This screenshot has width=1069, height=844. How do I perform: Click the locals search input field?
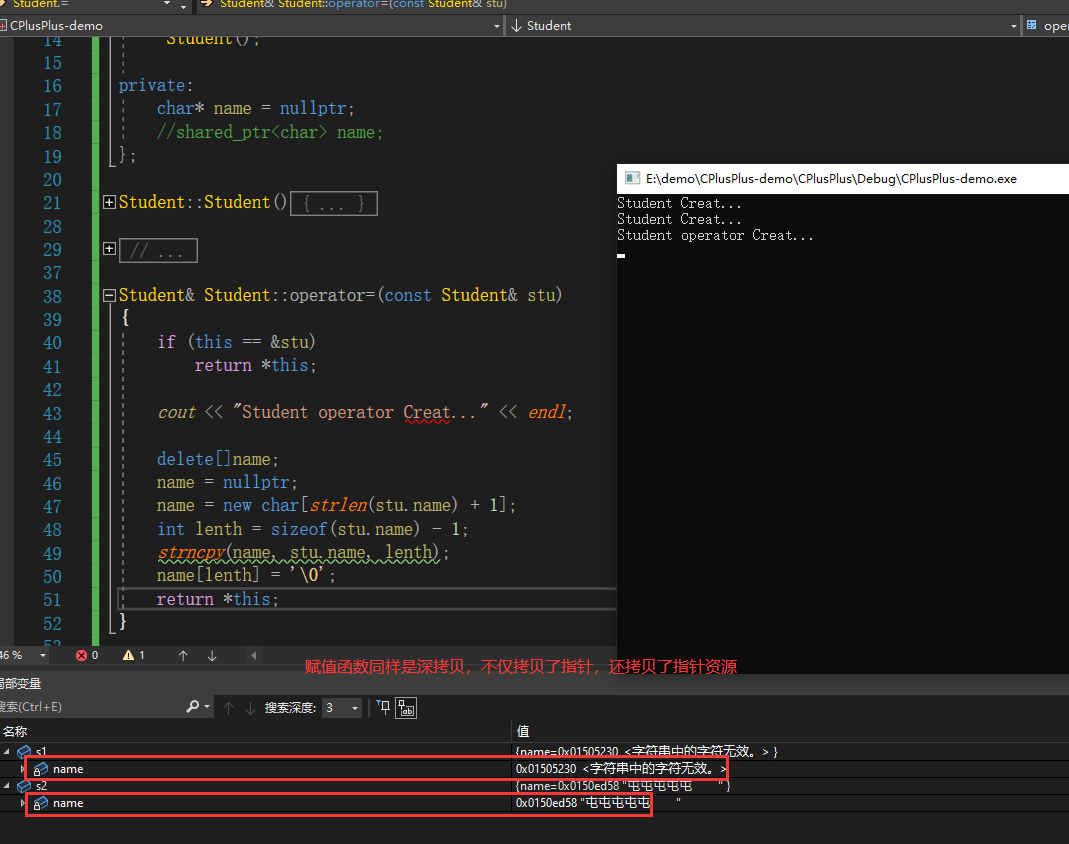pyautogui.click(x=90, y=707)
